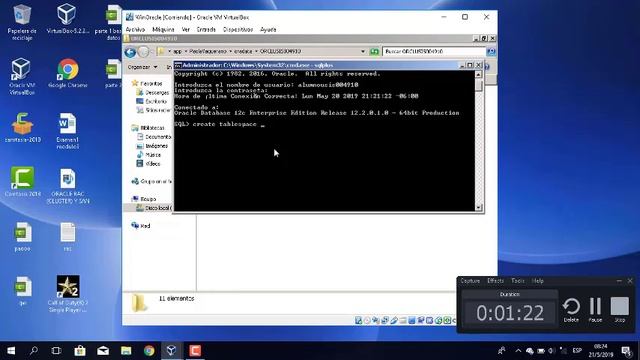
Task: Click the Explorer search field
Action: pos(433,51)
